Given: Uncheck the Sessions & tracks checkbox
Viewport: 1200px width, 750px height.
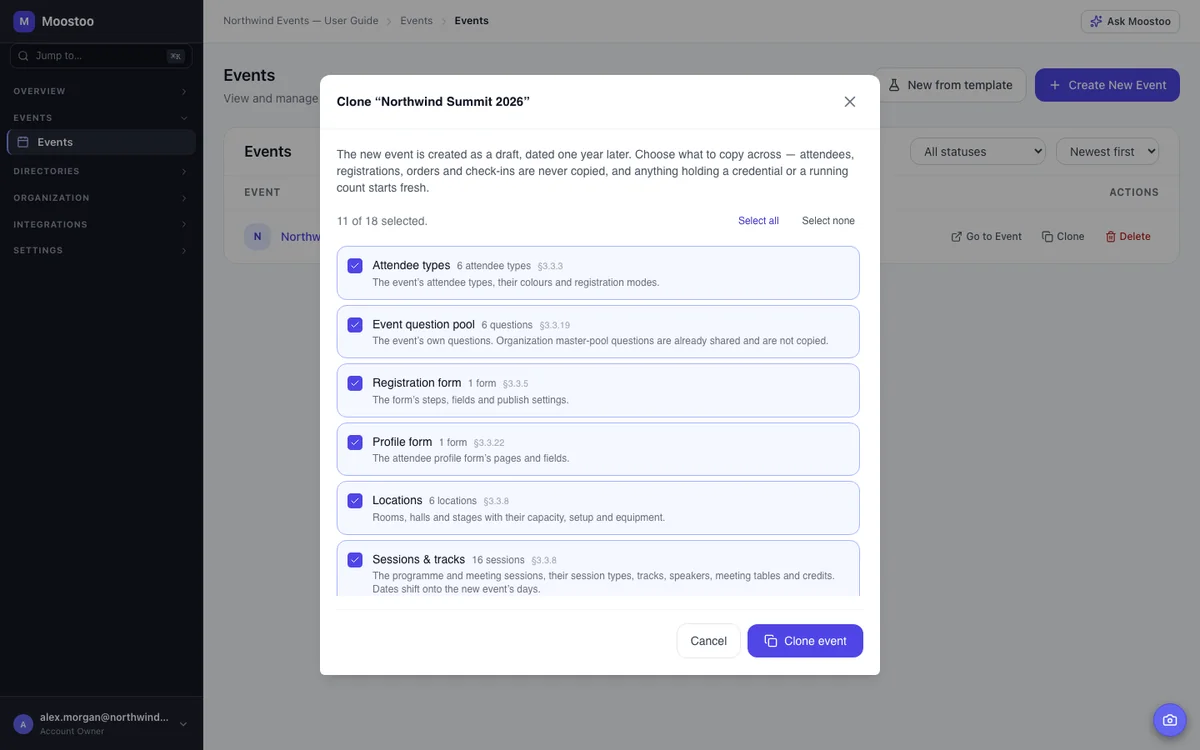Looking at the screenshot, I should [x=355, y=560].
